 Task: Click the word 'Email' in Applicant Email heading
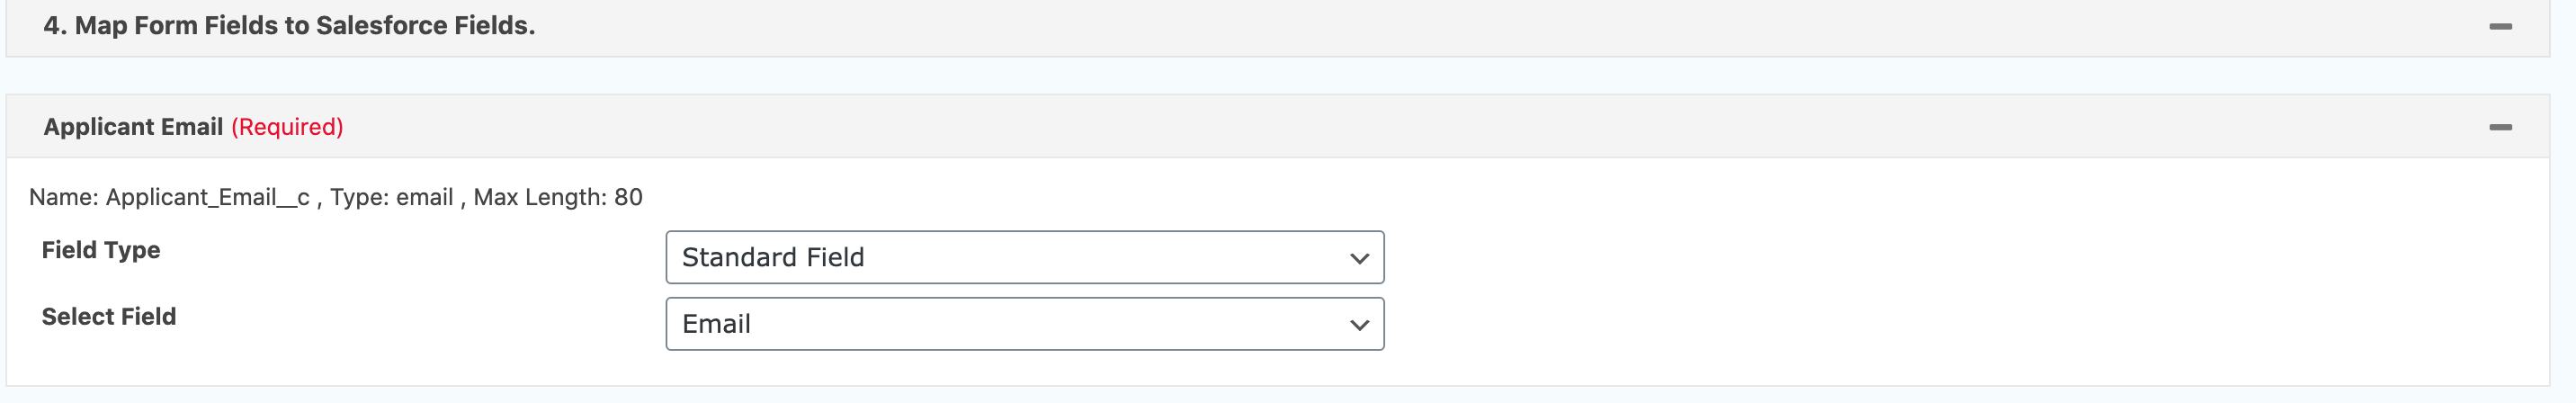192,127
